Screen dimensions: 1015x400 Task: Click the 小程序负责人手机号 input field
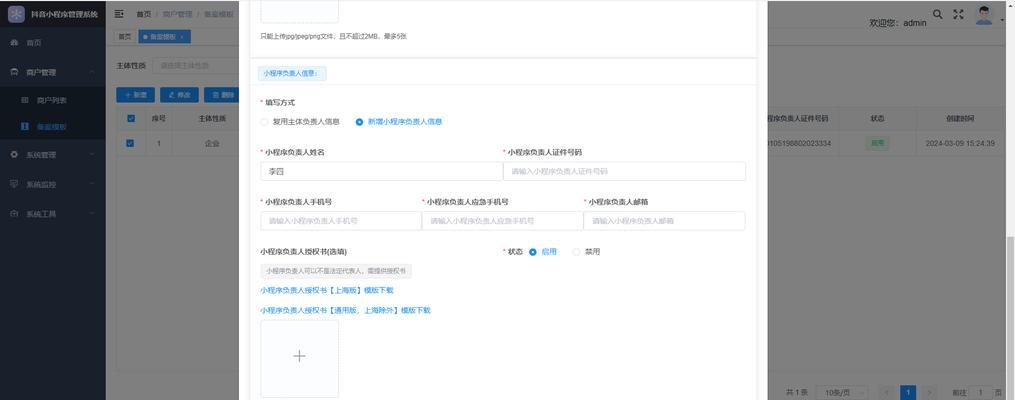pyautogui.click(x=340, y=221)
